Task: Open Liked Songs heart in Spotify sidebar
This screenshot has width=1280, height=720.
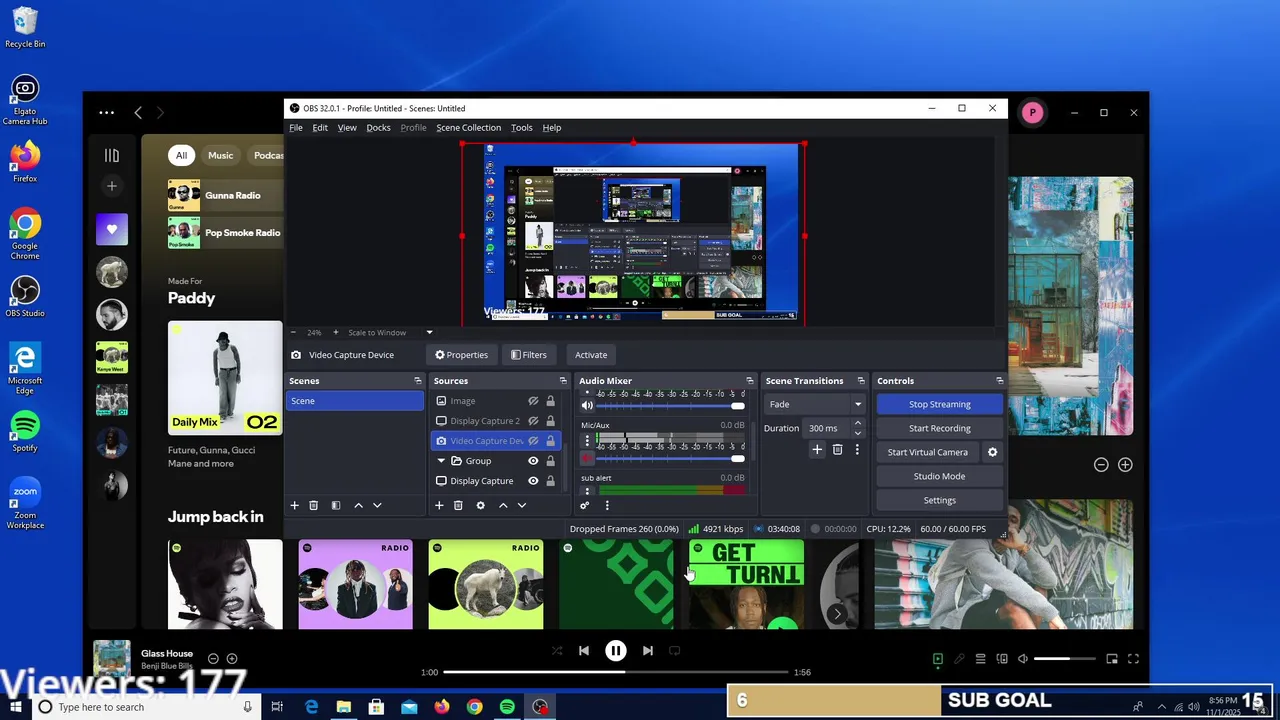Action: (112, 229)
